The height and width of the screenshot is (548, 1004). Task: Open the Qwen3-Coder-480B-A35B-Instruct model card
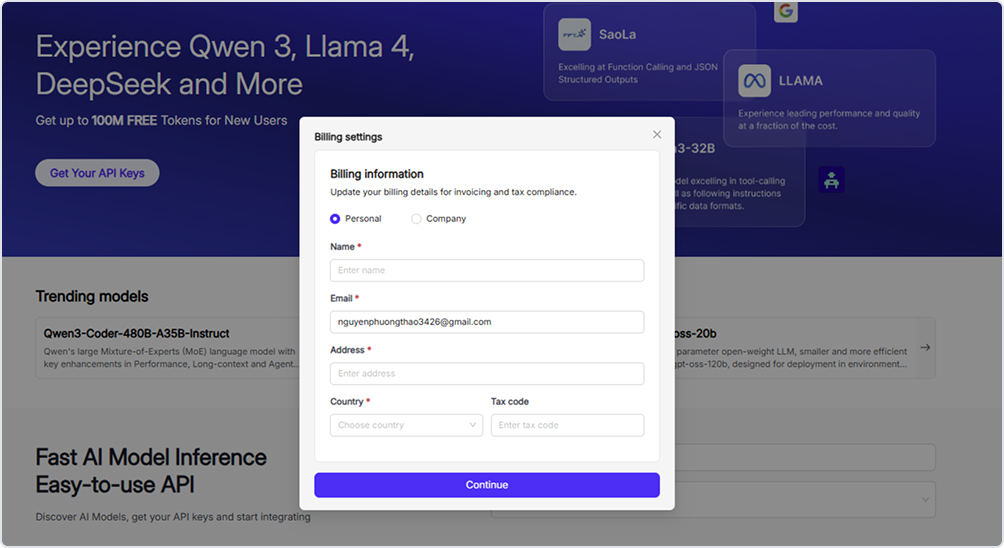tap(170, 348)
